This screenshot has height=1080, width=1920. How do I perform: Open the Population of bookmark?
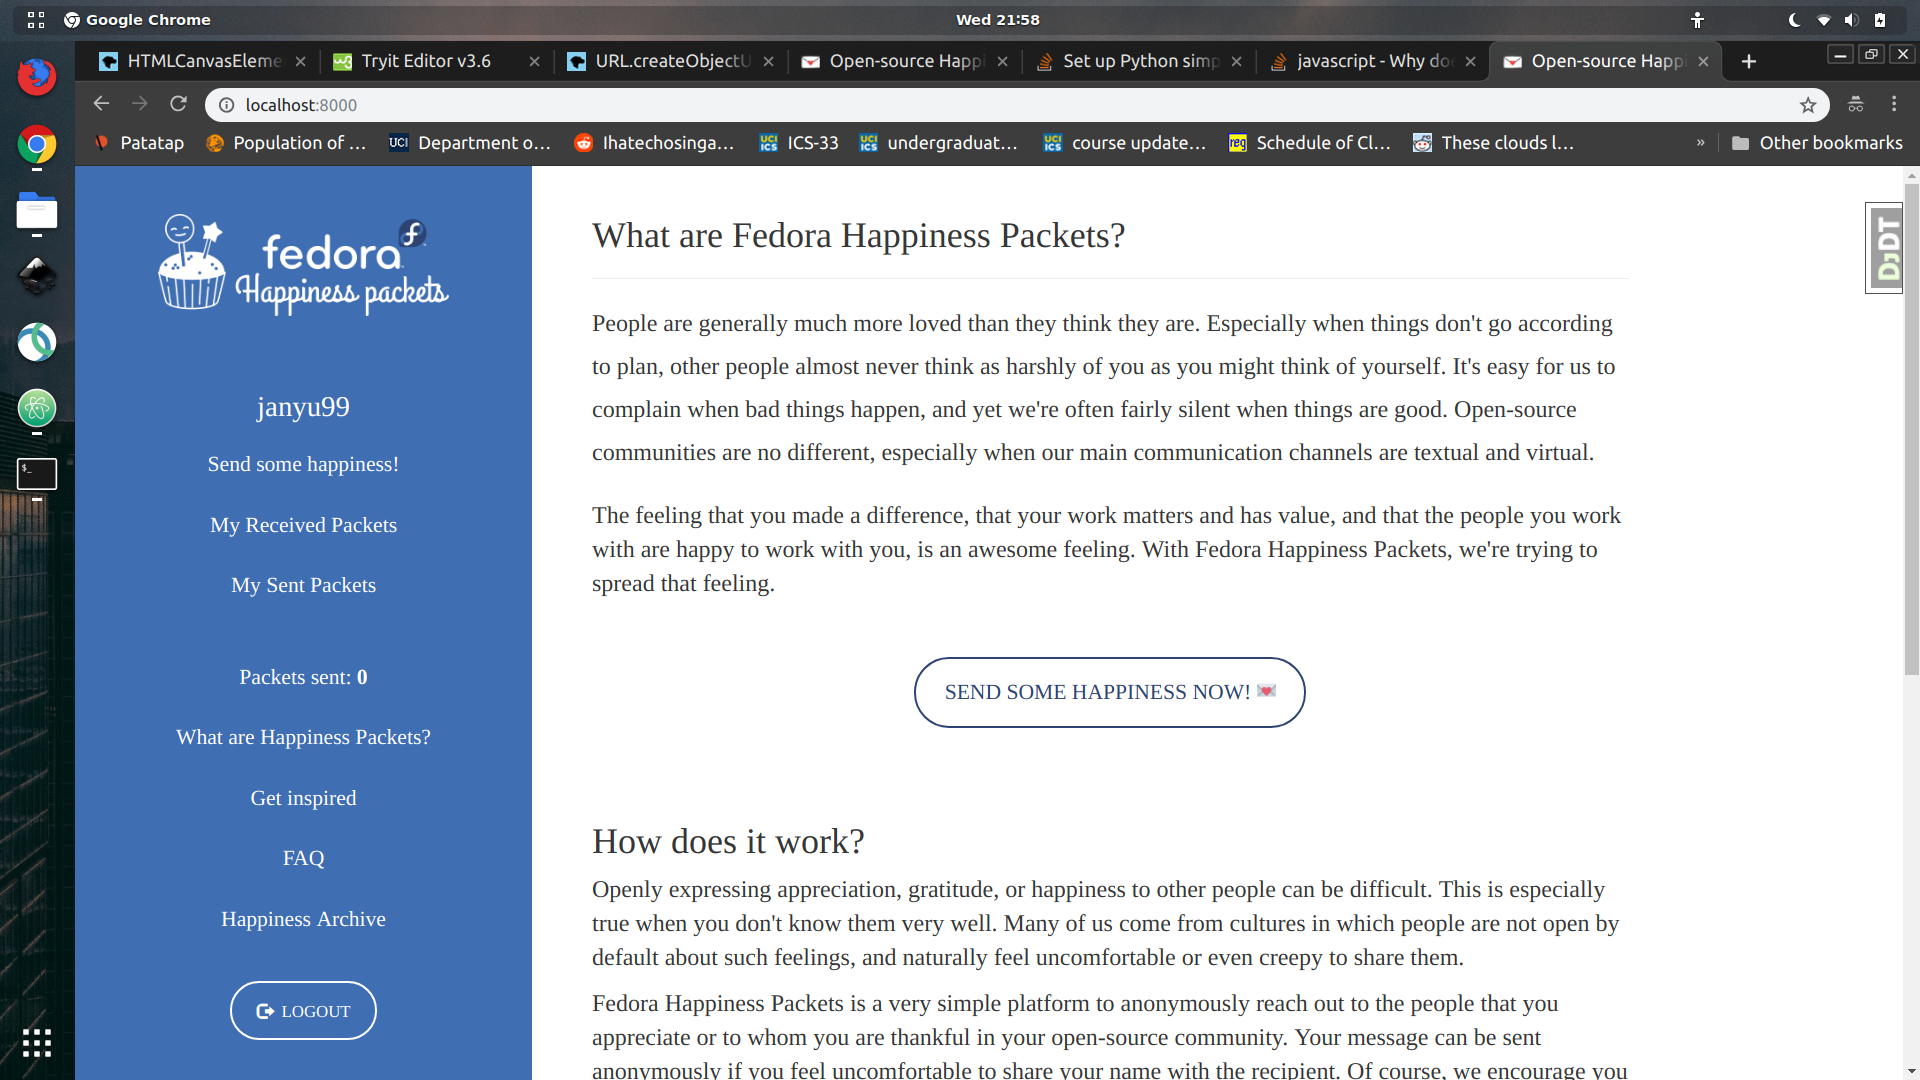click(x=286, y=143)
